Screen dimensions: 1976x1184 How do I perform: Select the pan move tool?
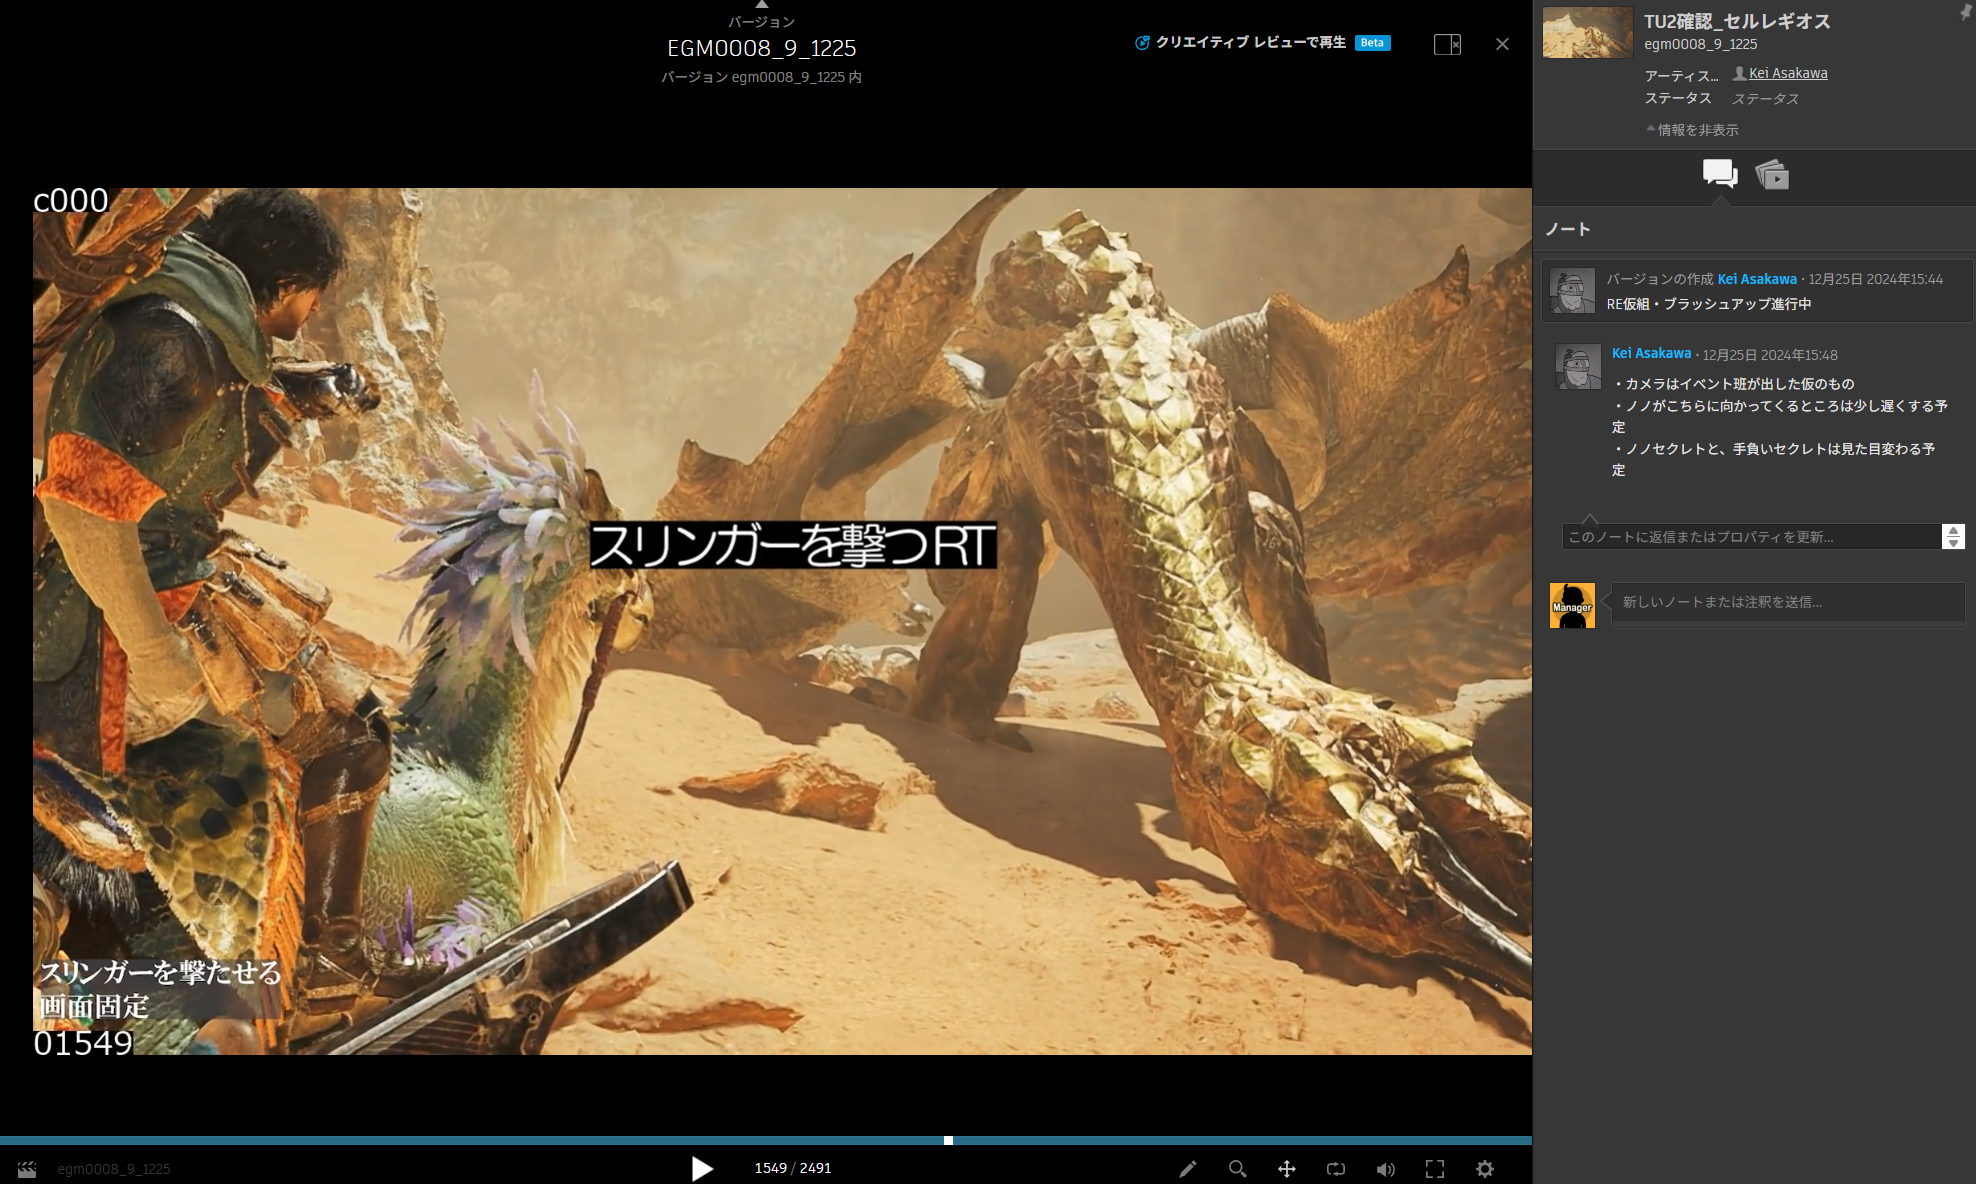[x=1286, y=1169]
